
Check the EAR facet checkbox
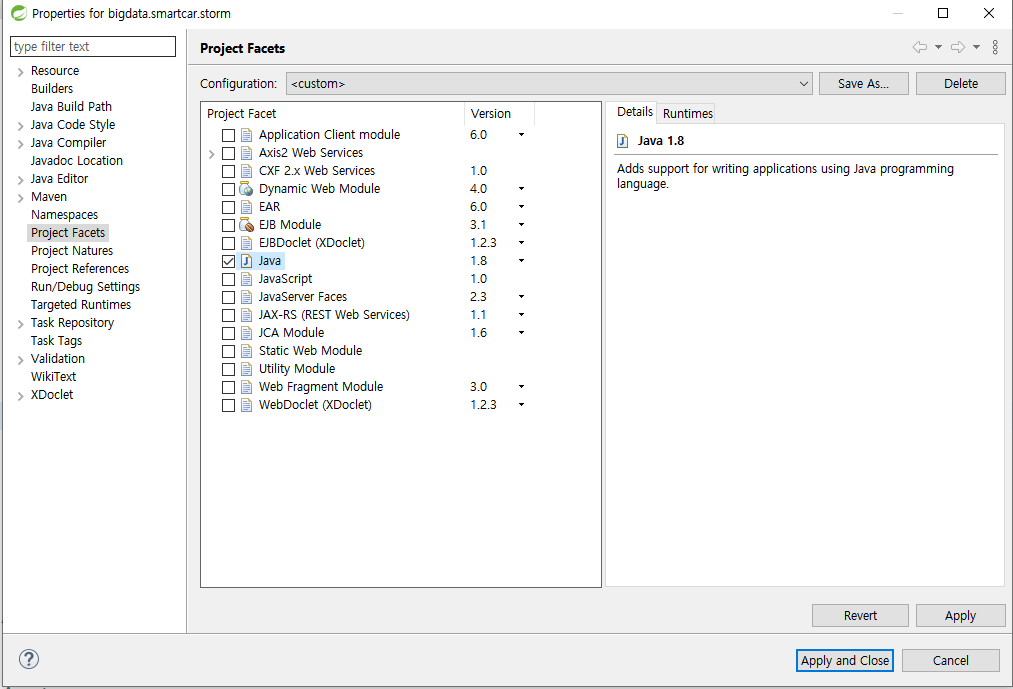pos(228,207)
